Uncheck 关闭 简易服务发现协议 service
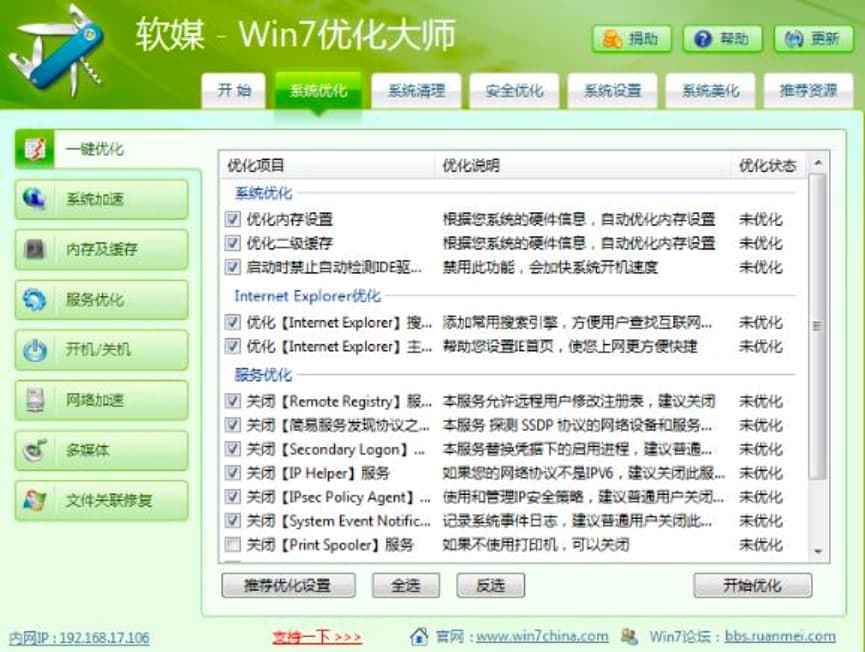The width and height of the screenshot is (865, 652). (232, 425)
